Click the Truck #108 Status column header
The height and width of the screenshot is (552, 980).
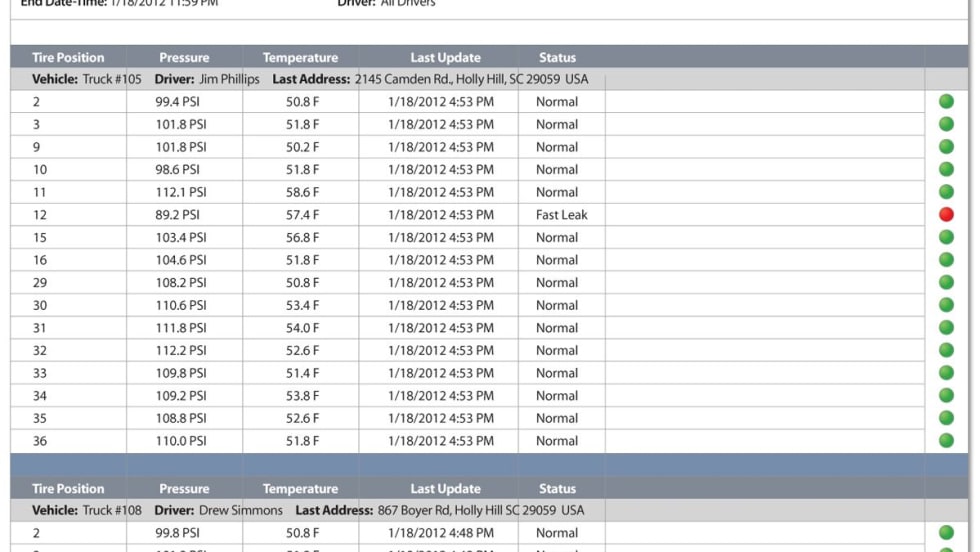[x=557, y=489]
